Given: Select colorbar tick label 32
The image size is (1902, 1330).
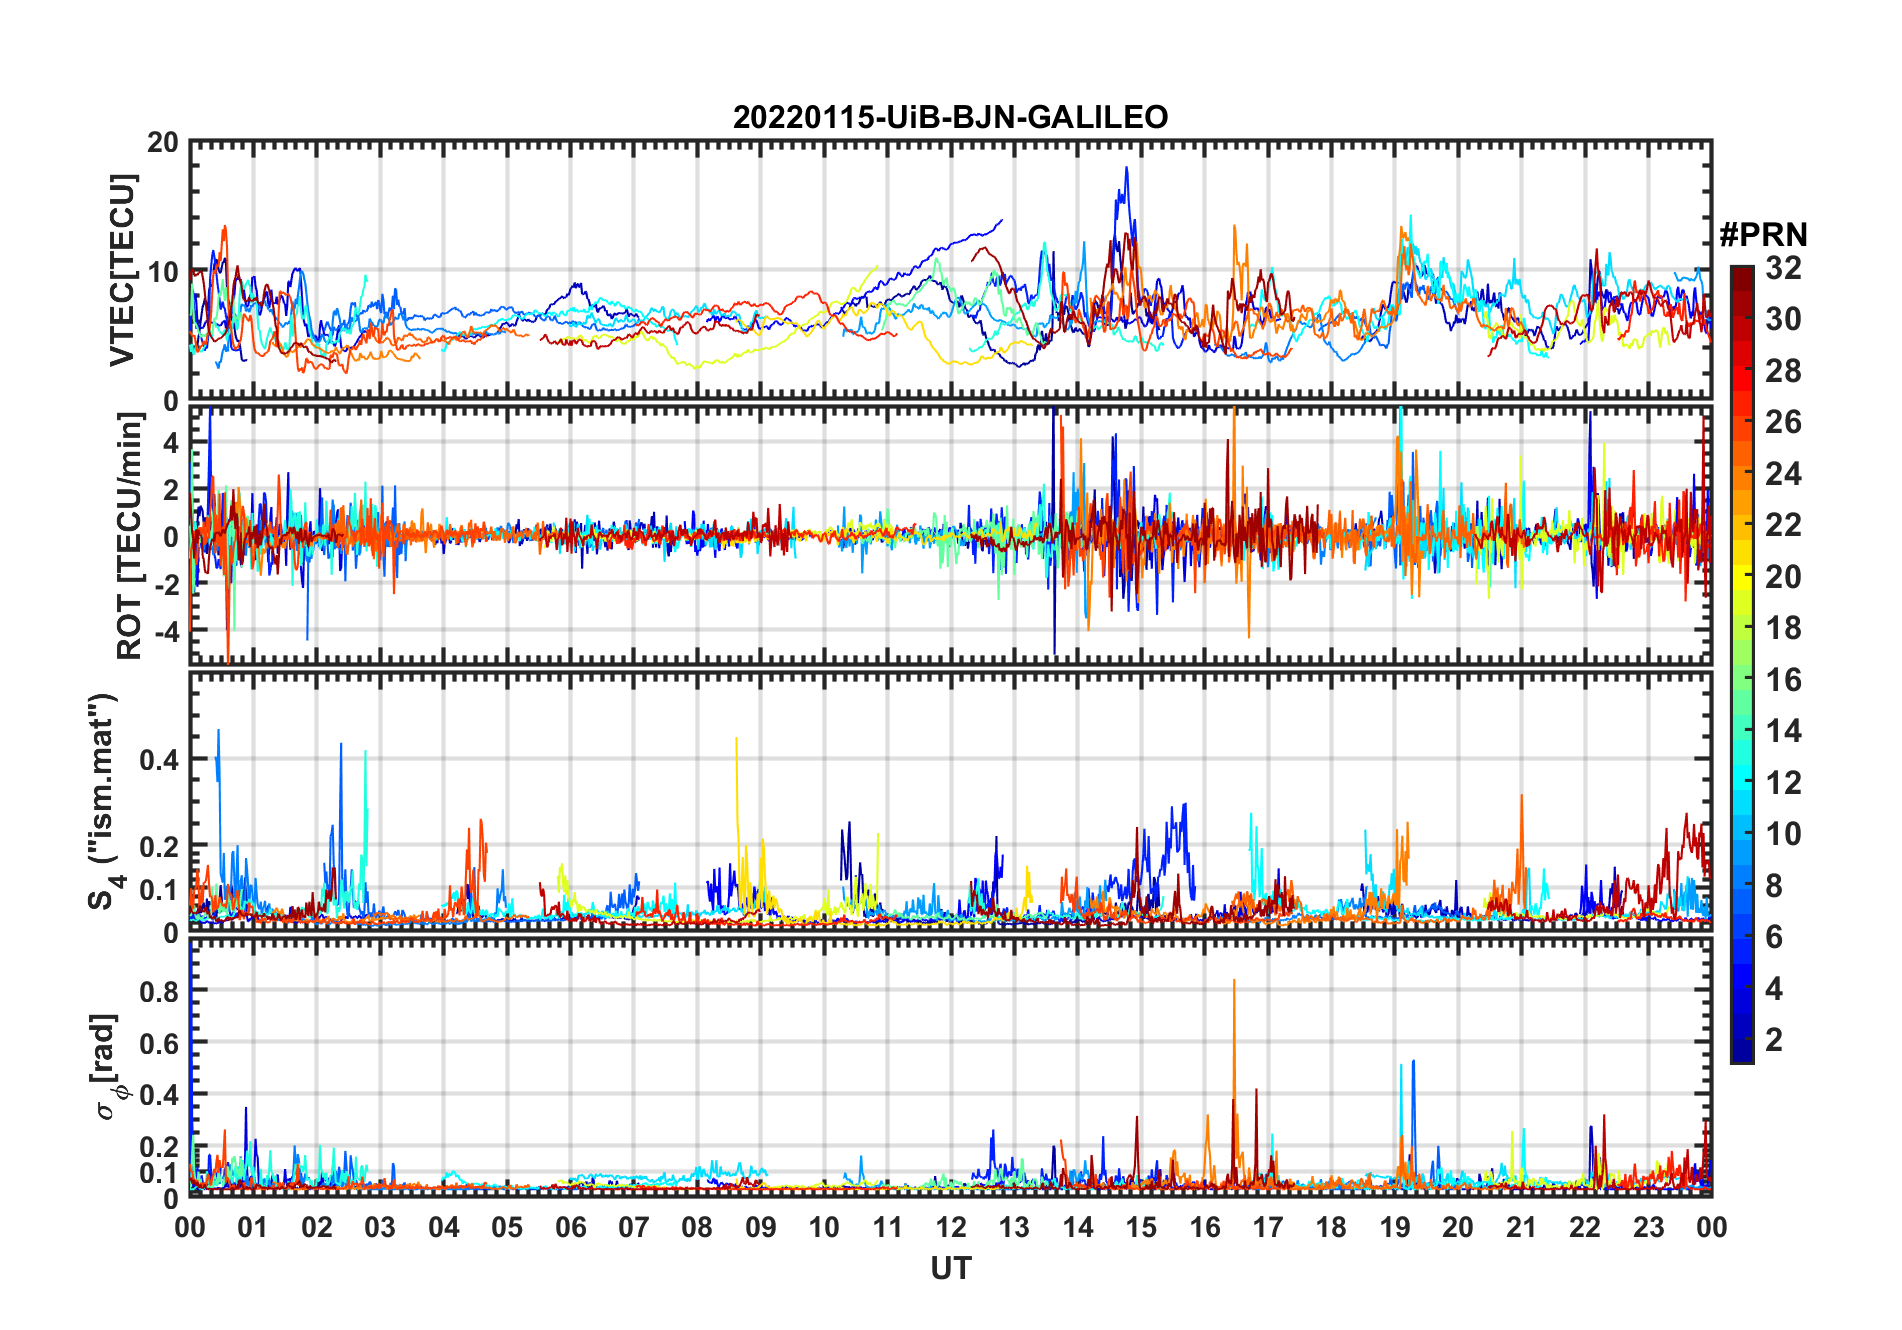Looking at the screenshot, I should [1783, 267].
